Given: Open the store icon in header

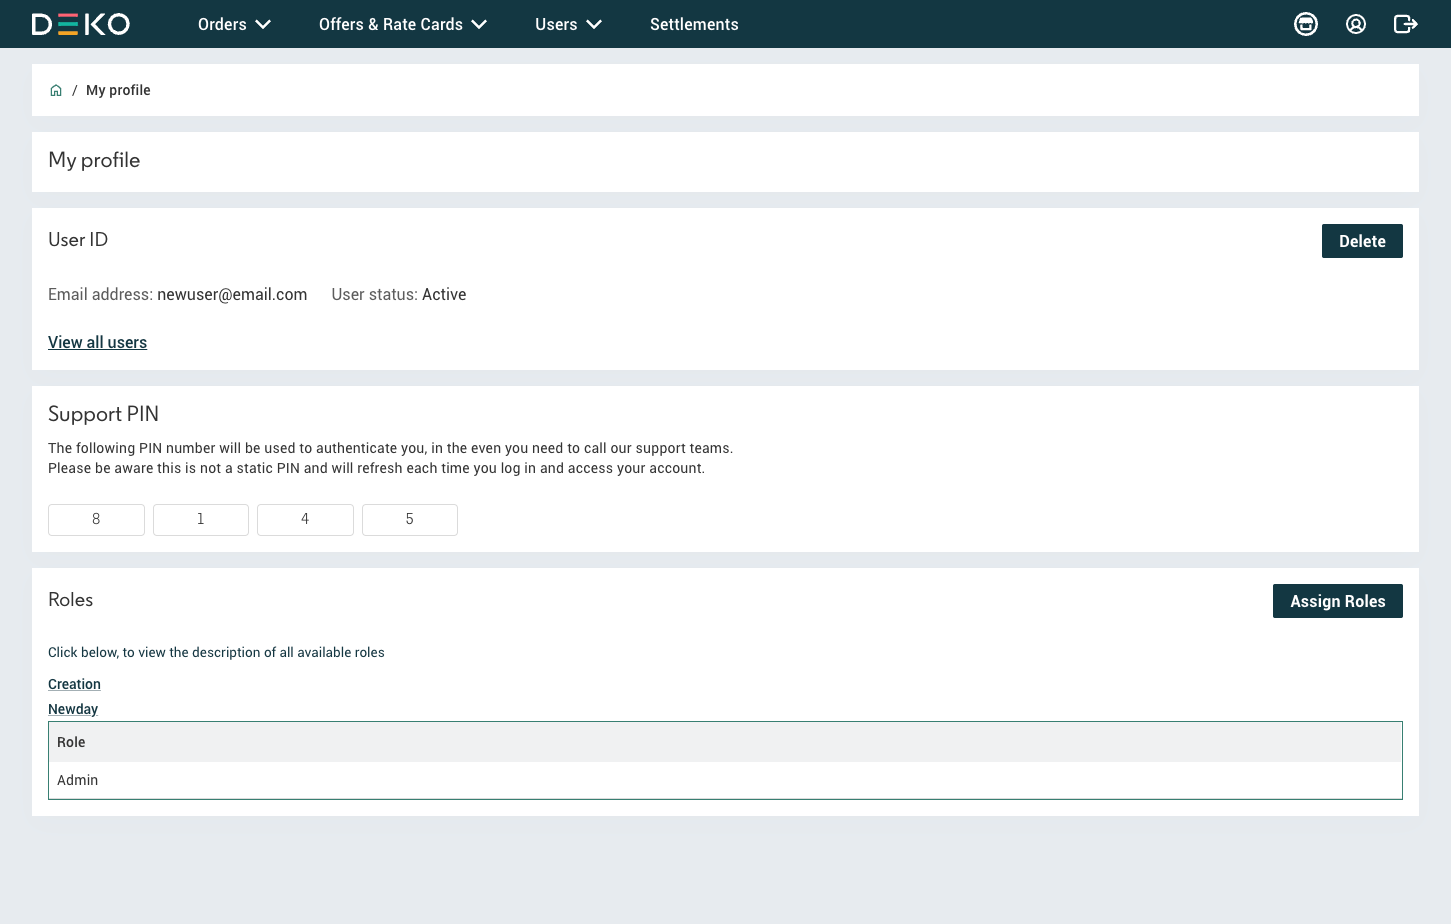Looking at the screenshot, I should pyautogui.click(x=1306, y=24).
